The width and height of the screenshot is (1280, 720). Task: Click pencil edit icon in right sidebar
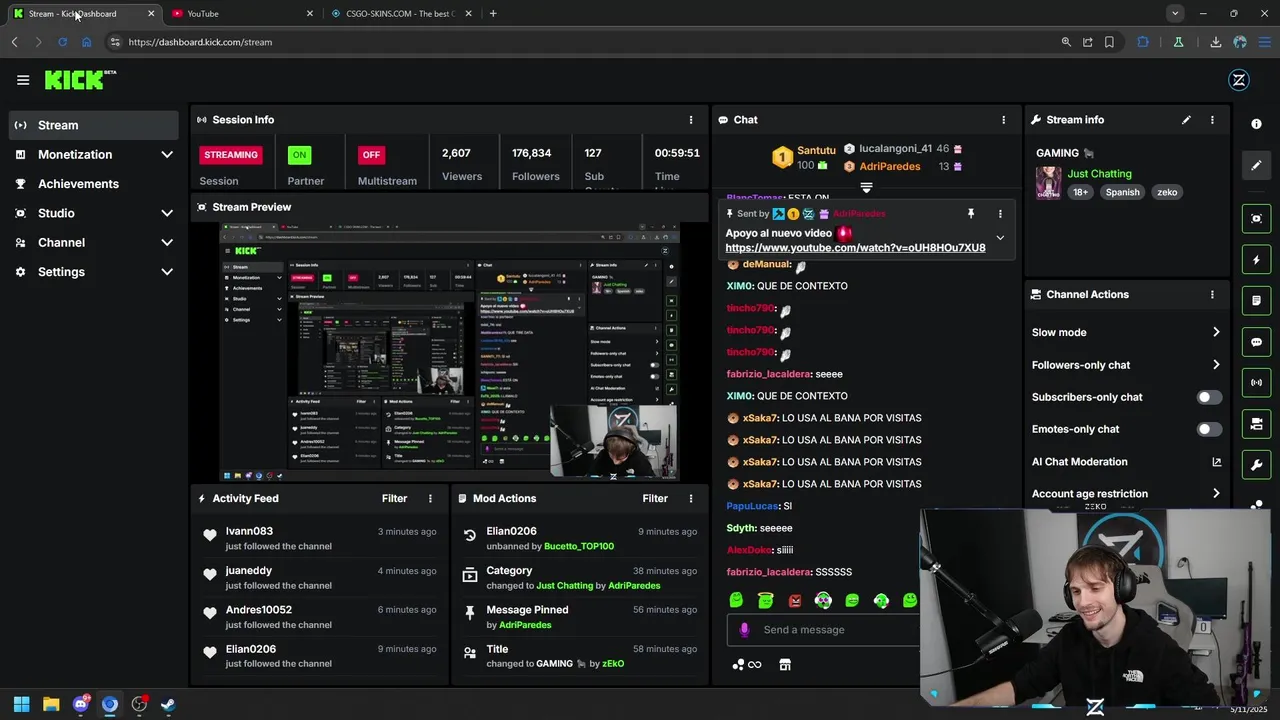[1257, 165]
